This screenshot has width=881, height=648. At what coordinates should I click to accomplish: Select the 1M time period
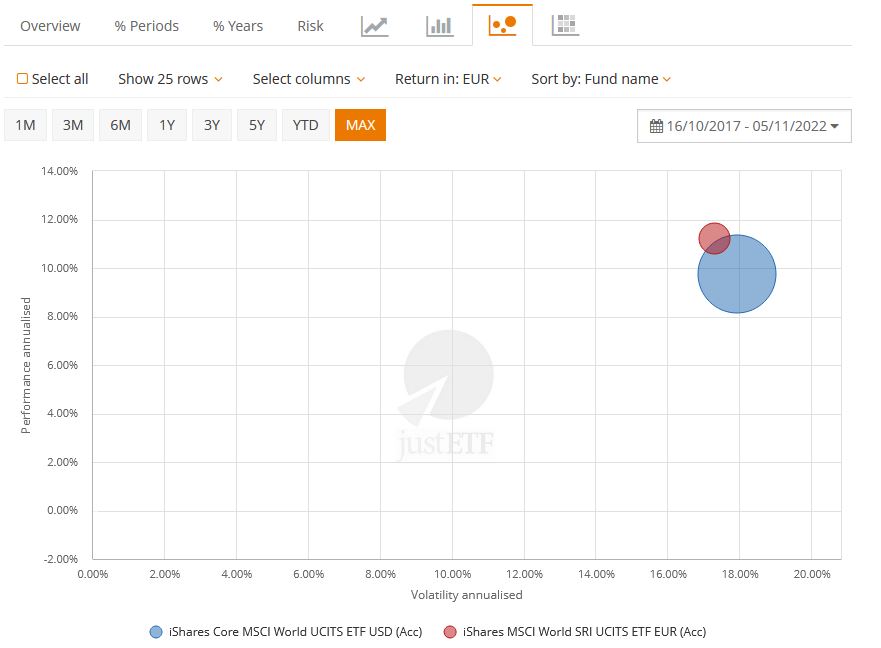[x=25, y=125]
